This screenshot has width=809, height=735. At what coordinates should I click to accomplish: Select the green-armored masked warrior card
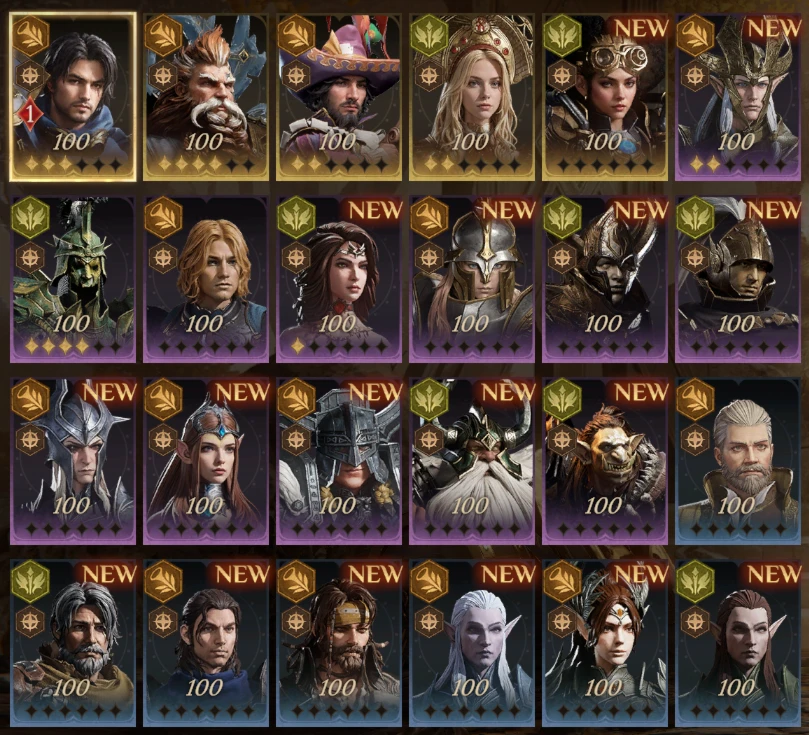73,279
